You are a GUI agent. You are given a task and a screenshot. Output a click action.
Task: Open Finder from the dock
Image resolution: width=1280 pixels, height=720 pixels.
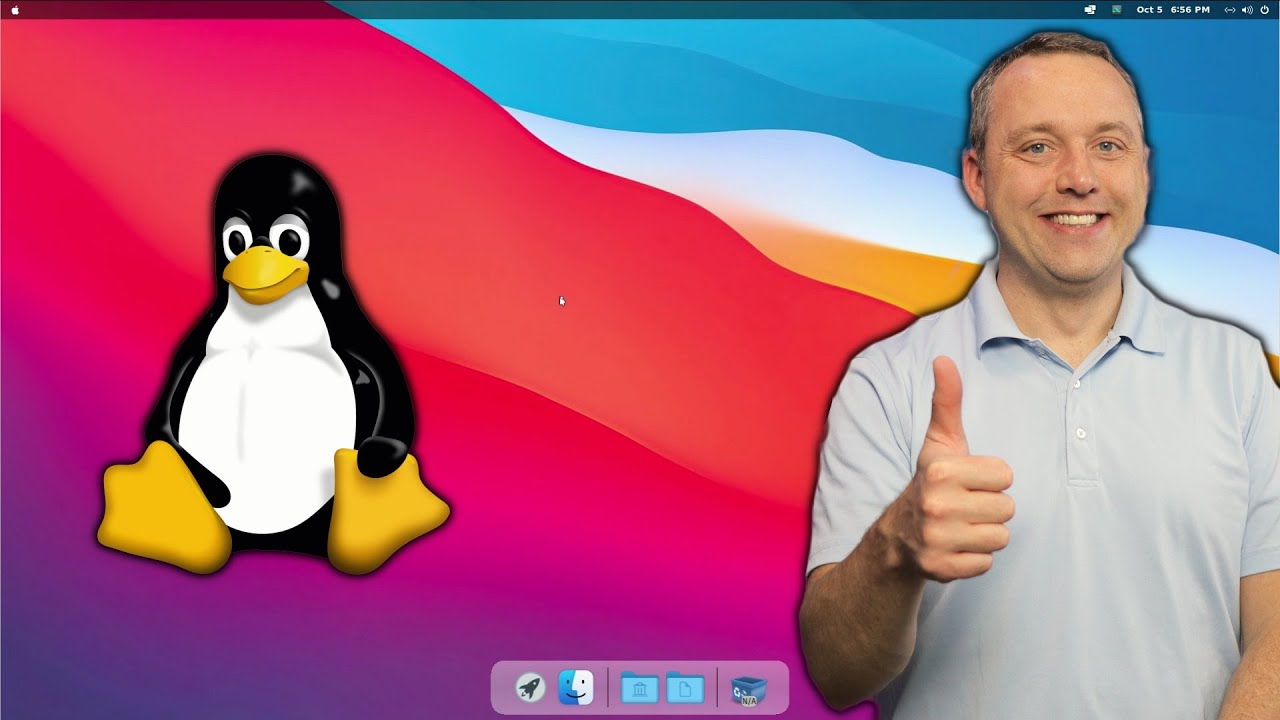tap(576, 687)
